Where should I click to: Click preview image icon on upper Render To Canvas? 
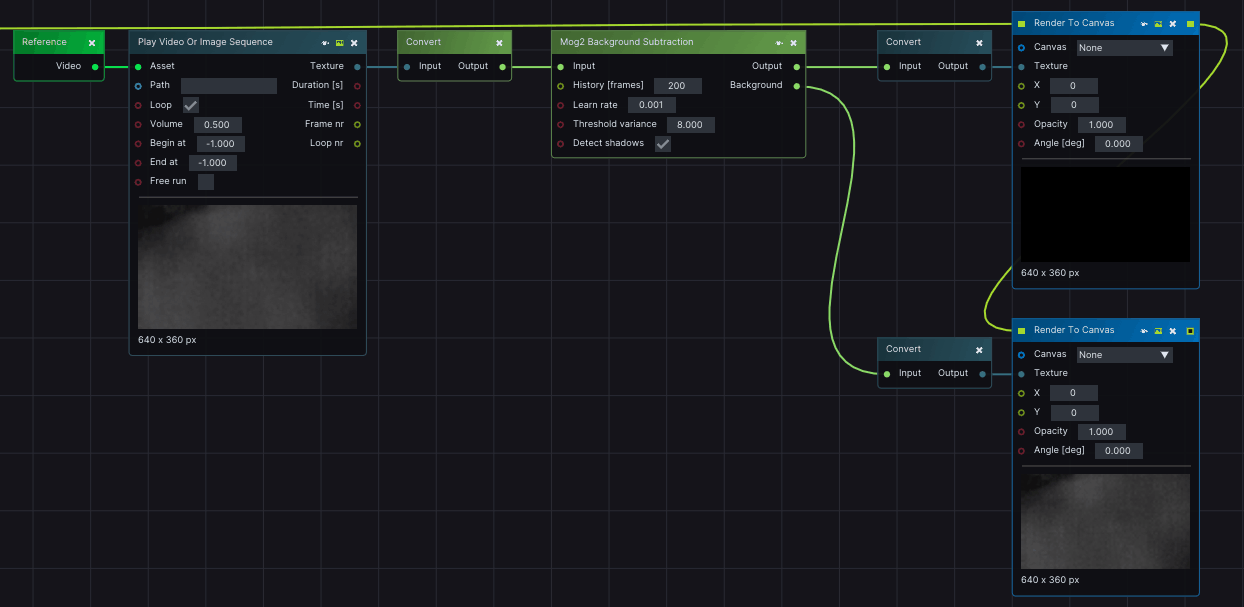[x=1158, y=23]
